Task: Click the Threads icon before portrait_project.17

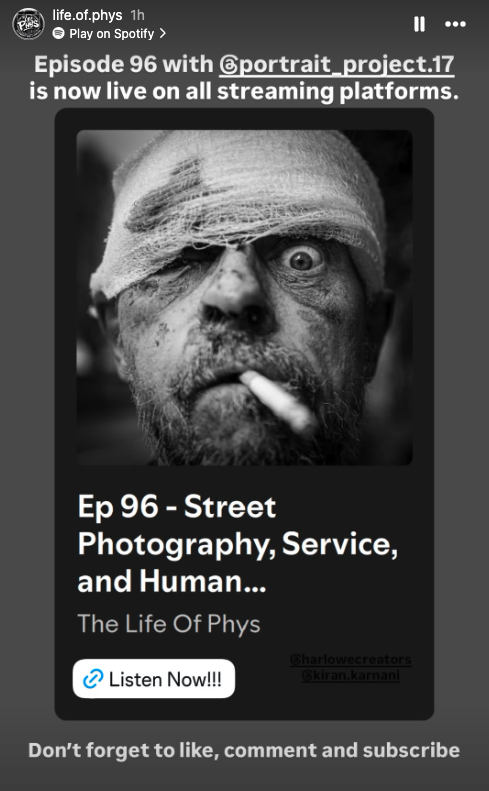Action: [x=228, y=65]
